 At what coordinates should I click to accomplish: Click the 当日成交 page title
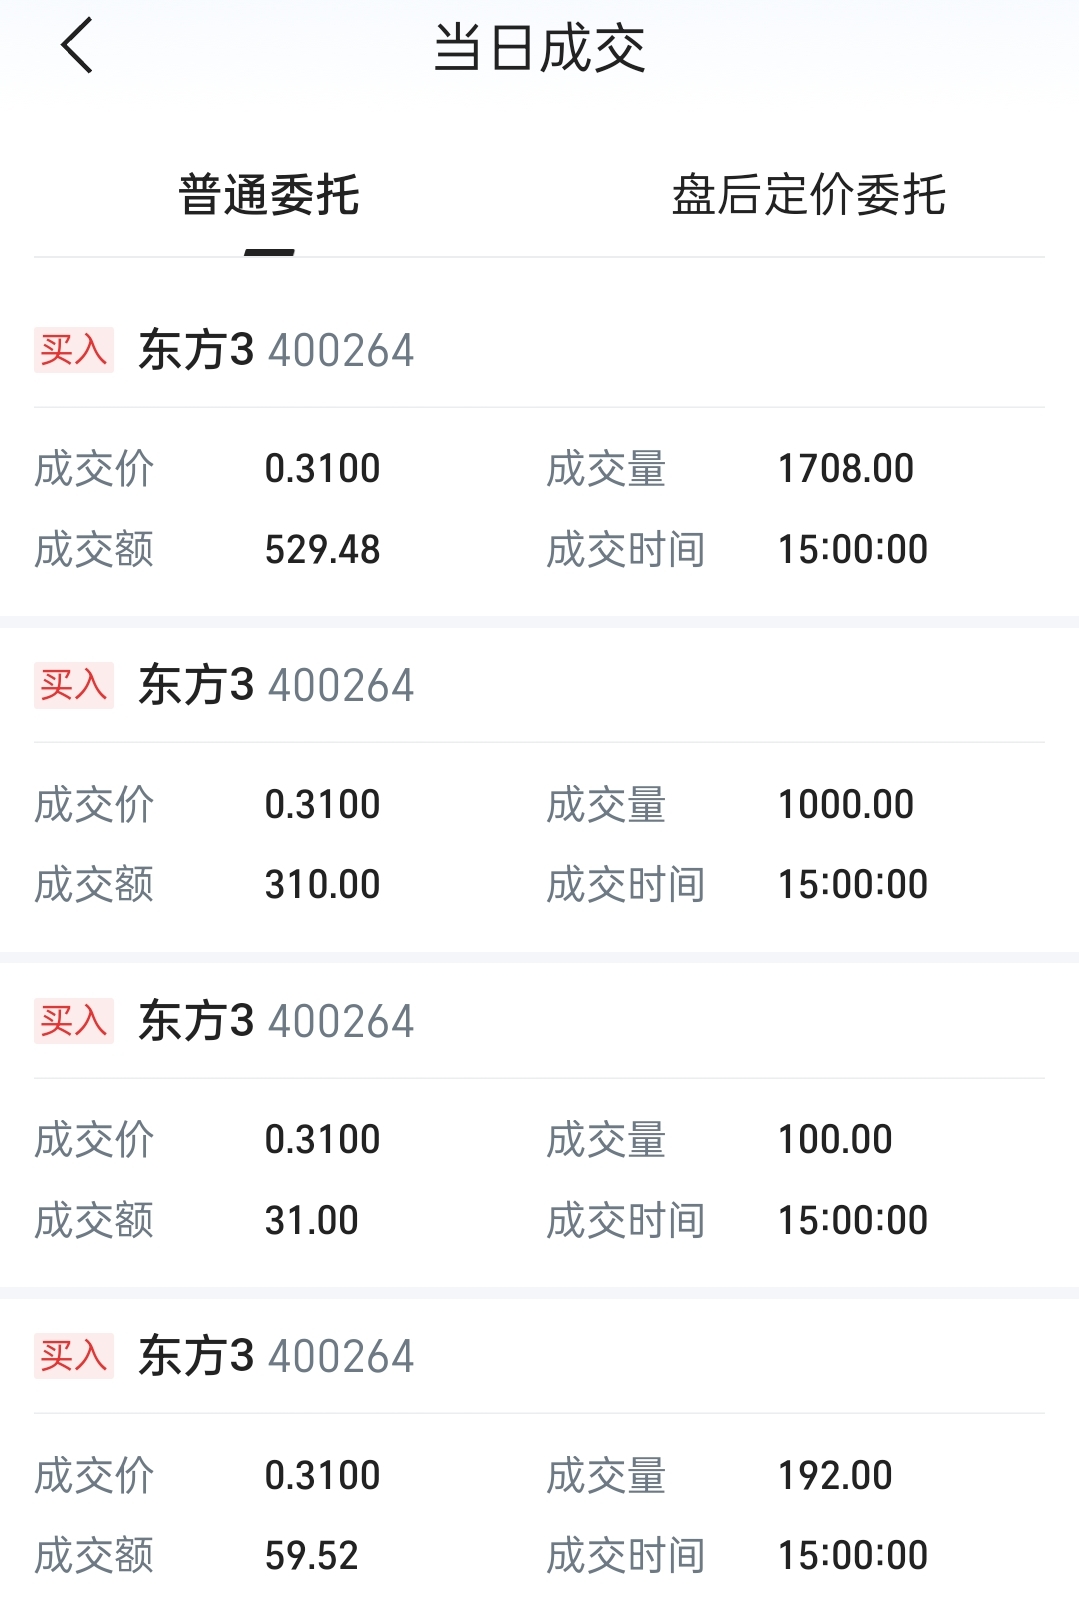(539, 48)
